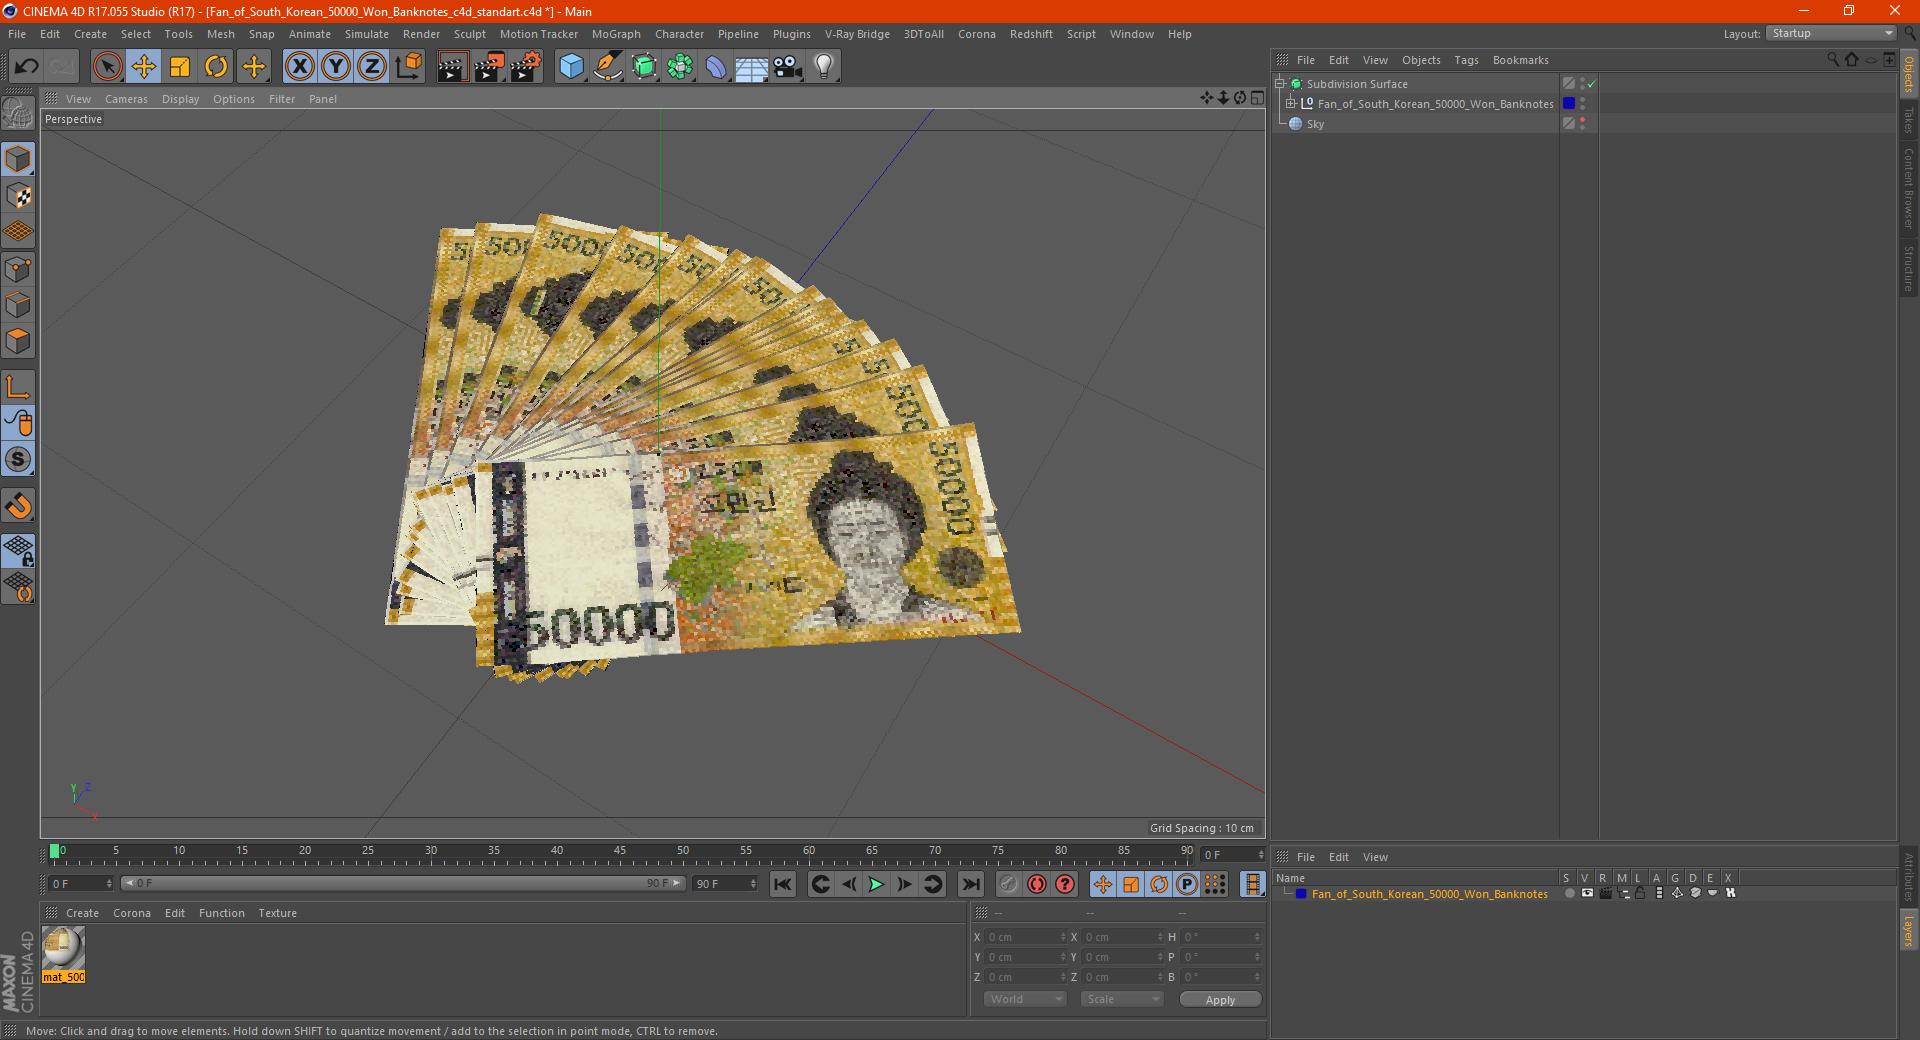Go to start of animation
This screenshot has width=1920, height=1040.
tap(783, 884)
